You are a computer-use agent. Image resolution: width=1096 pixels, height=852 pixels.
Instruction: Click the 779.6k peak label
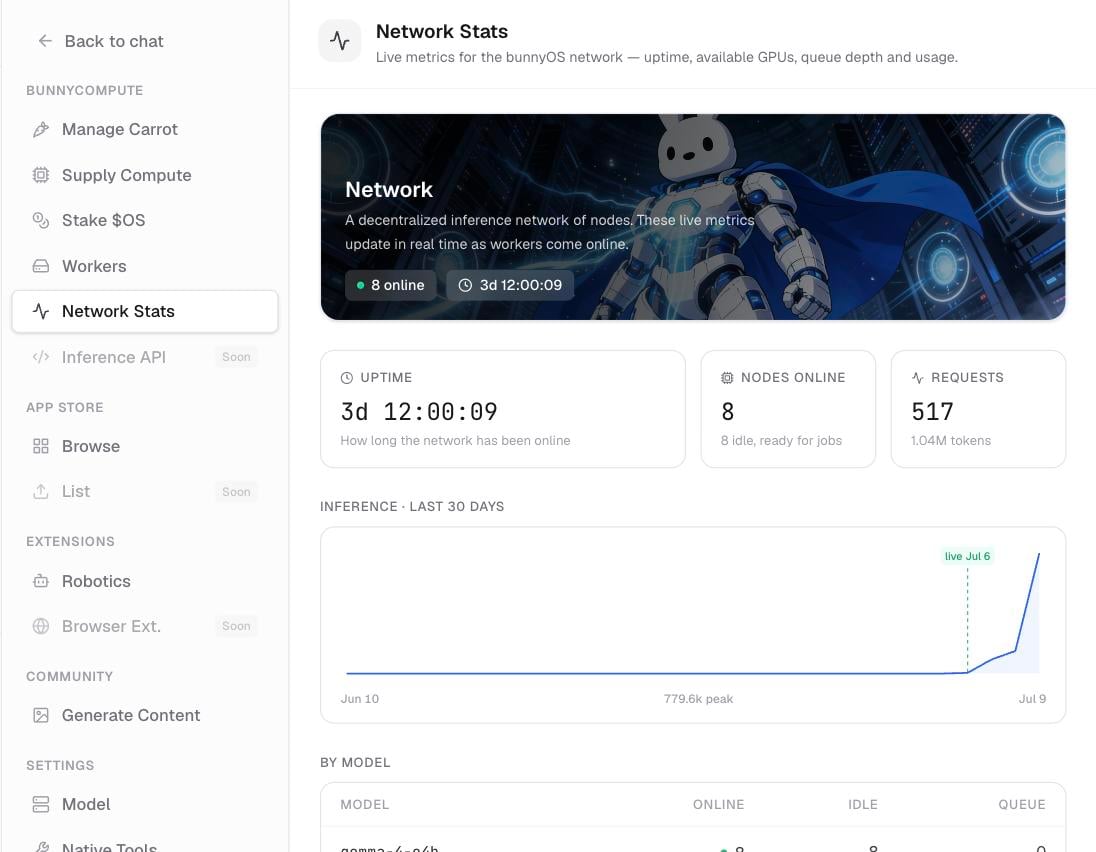[x=698, y=699]
